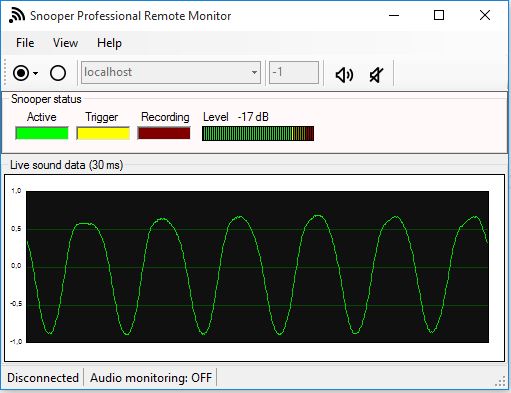Screen dimensions: 511x393
Task: Open the Help menu
Action: 109,43
